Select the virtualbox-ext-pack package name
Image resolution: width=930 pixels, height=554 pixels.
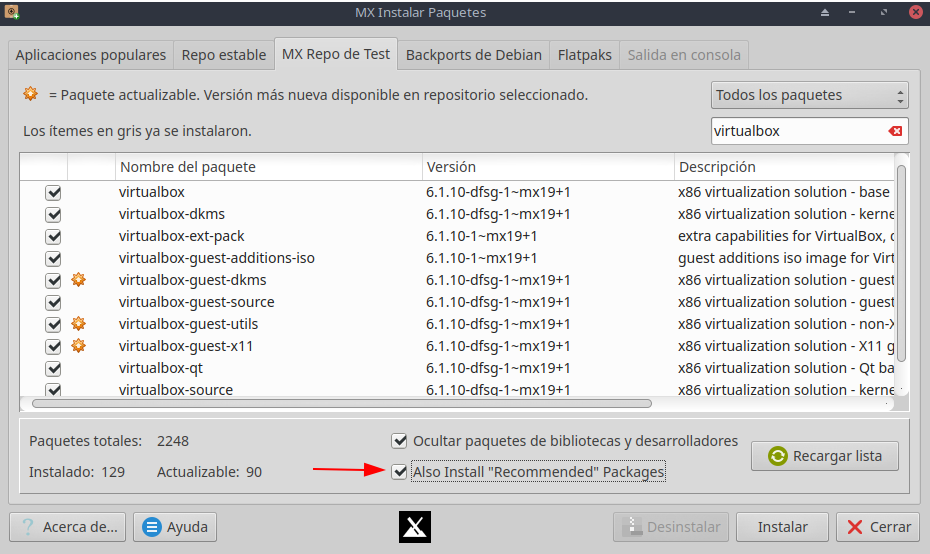point(181,236)
